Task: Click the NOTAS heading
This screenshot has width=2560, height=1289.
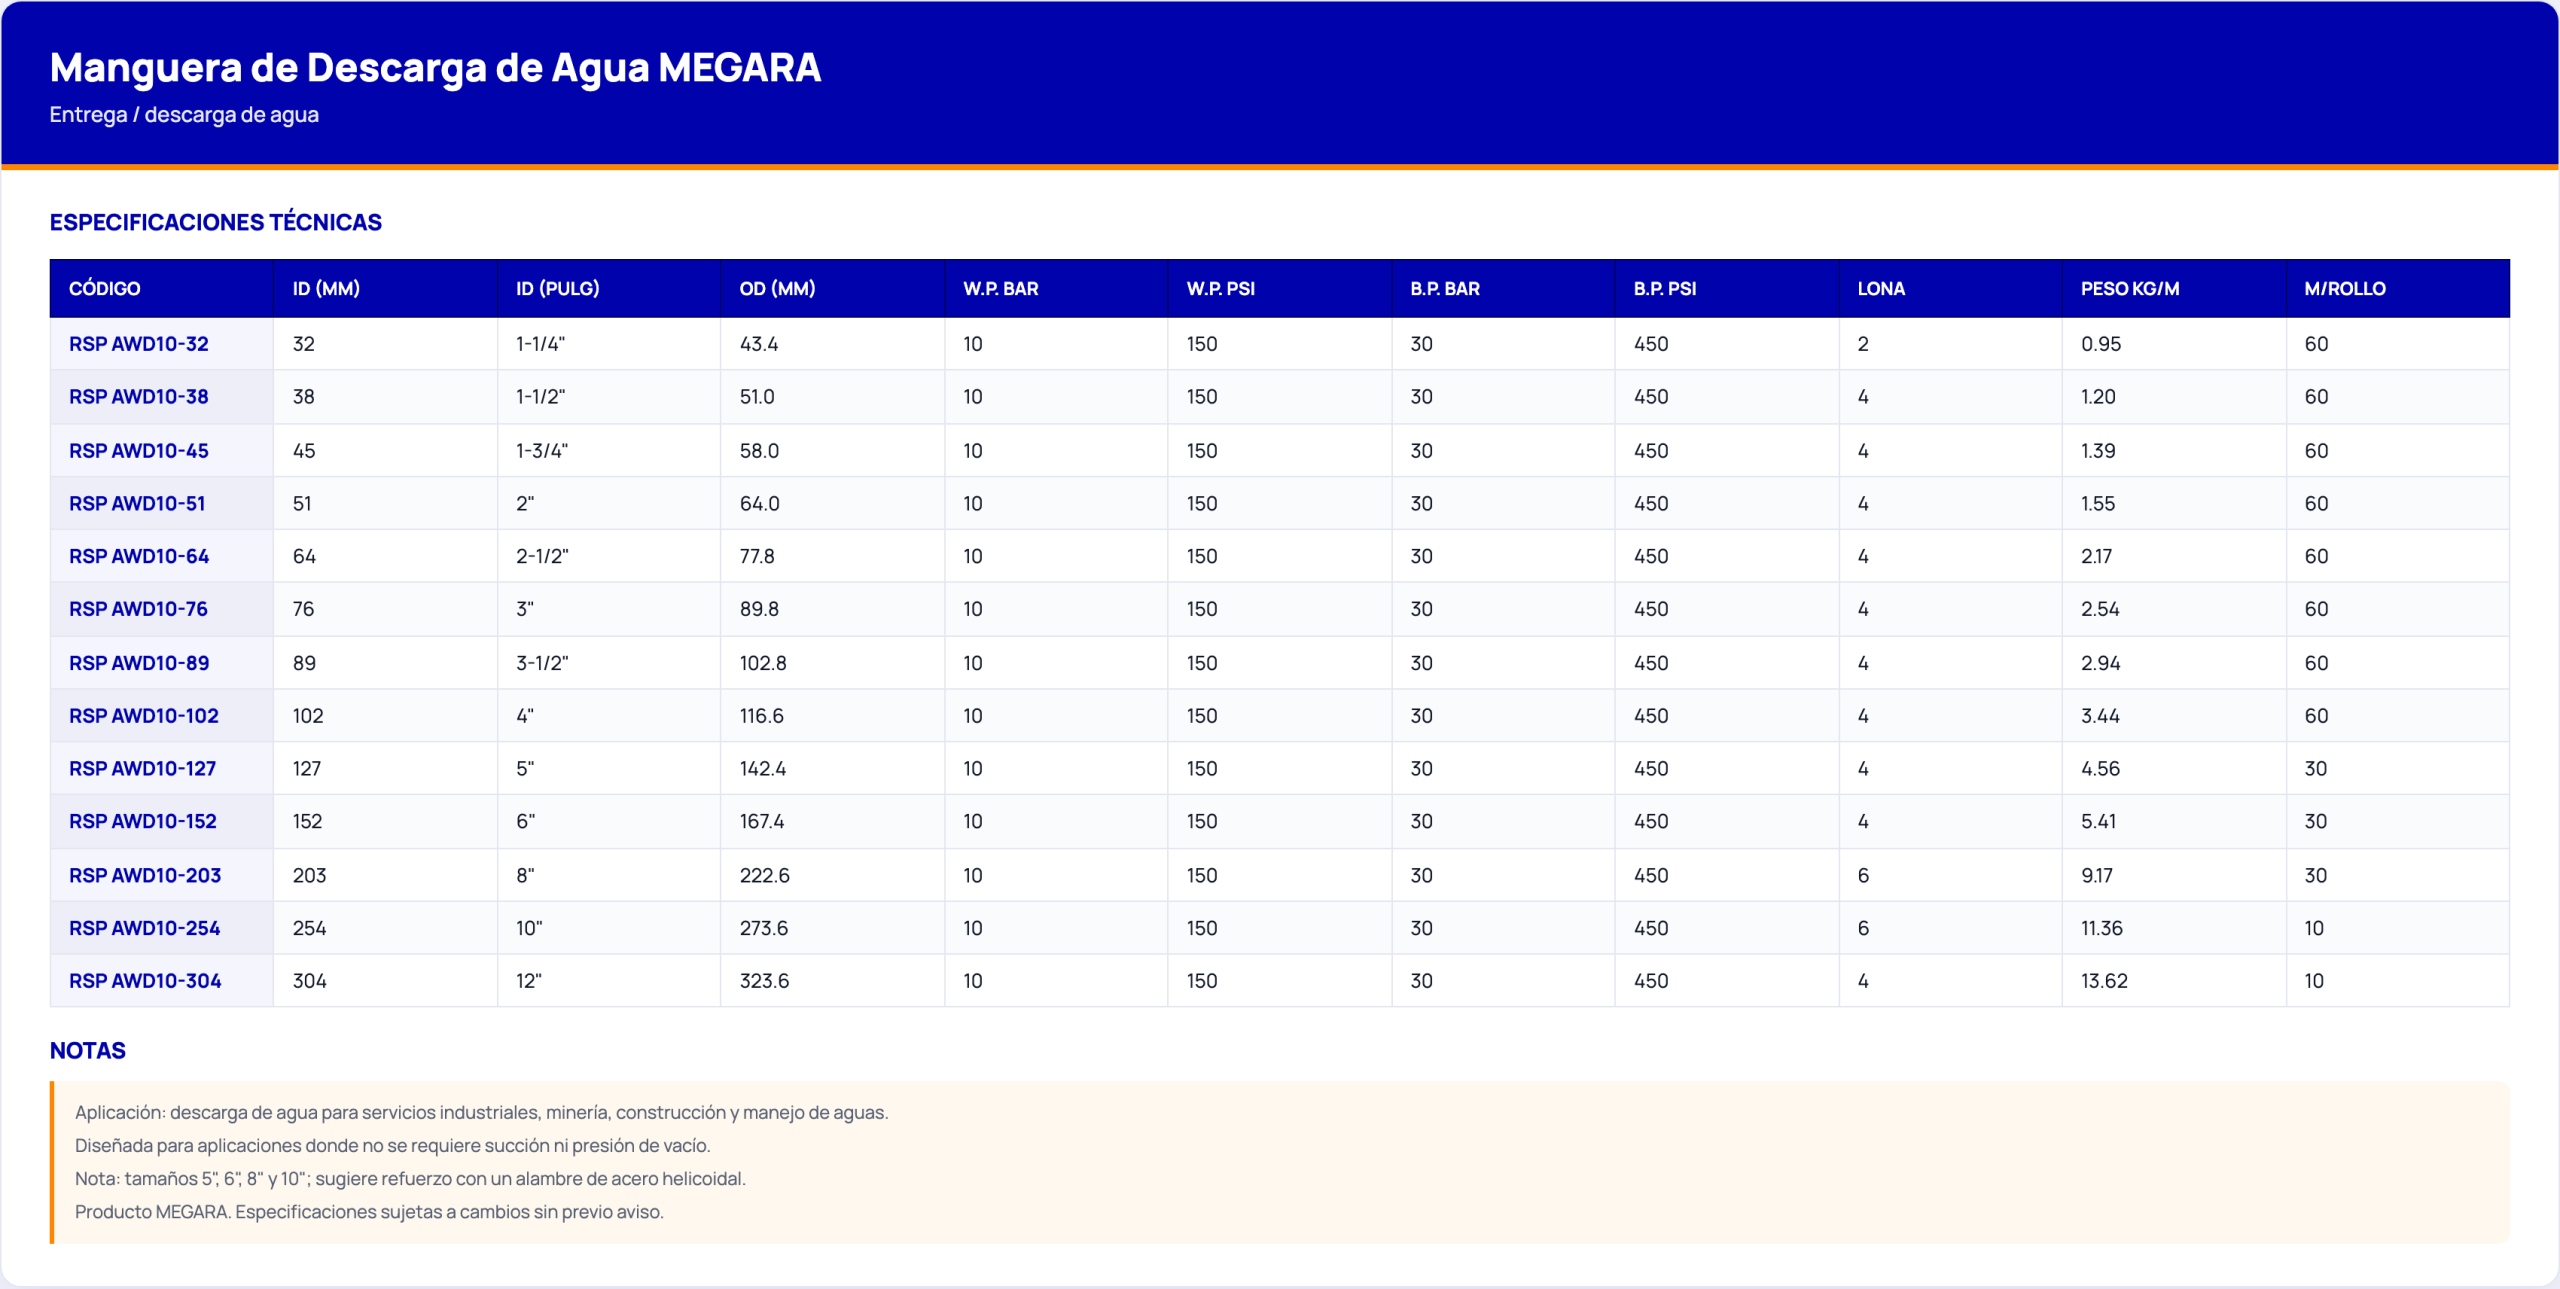Action: pyautogui.click(x=88, y=1051)
